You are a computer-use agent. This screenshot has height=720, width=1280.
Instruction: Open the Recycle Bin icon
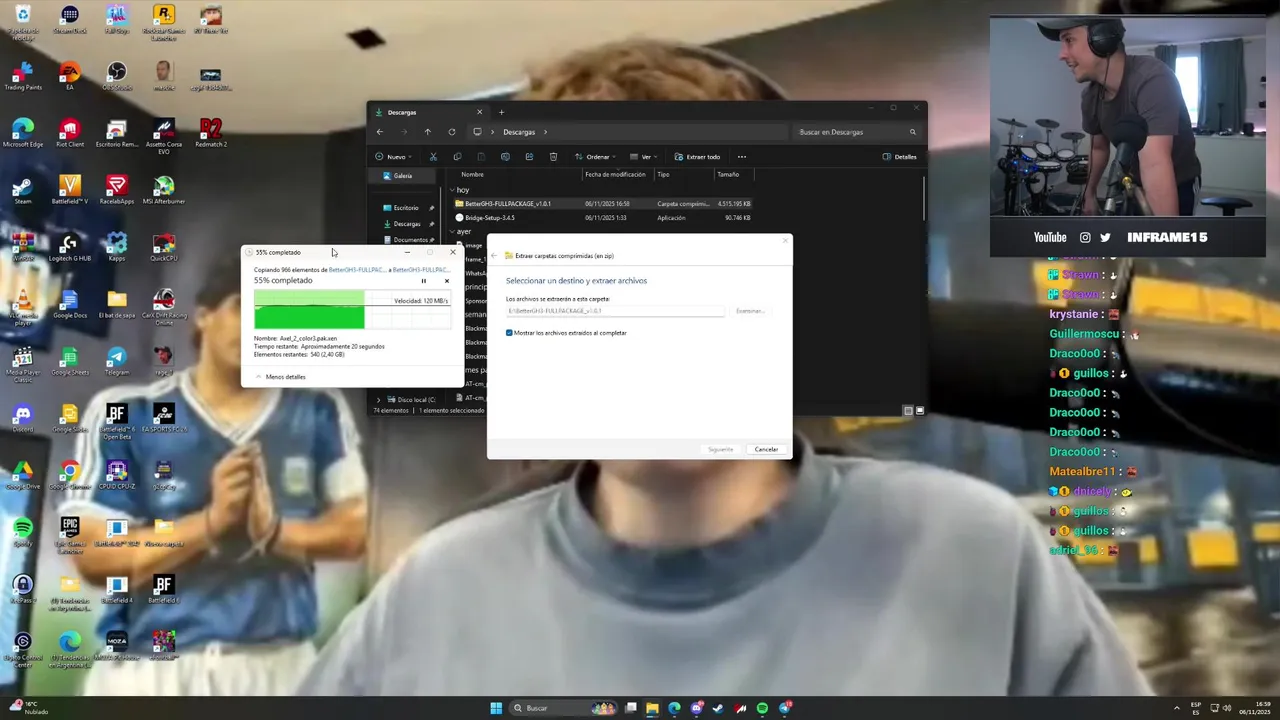pyautogui.click(x=22, y=20)
